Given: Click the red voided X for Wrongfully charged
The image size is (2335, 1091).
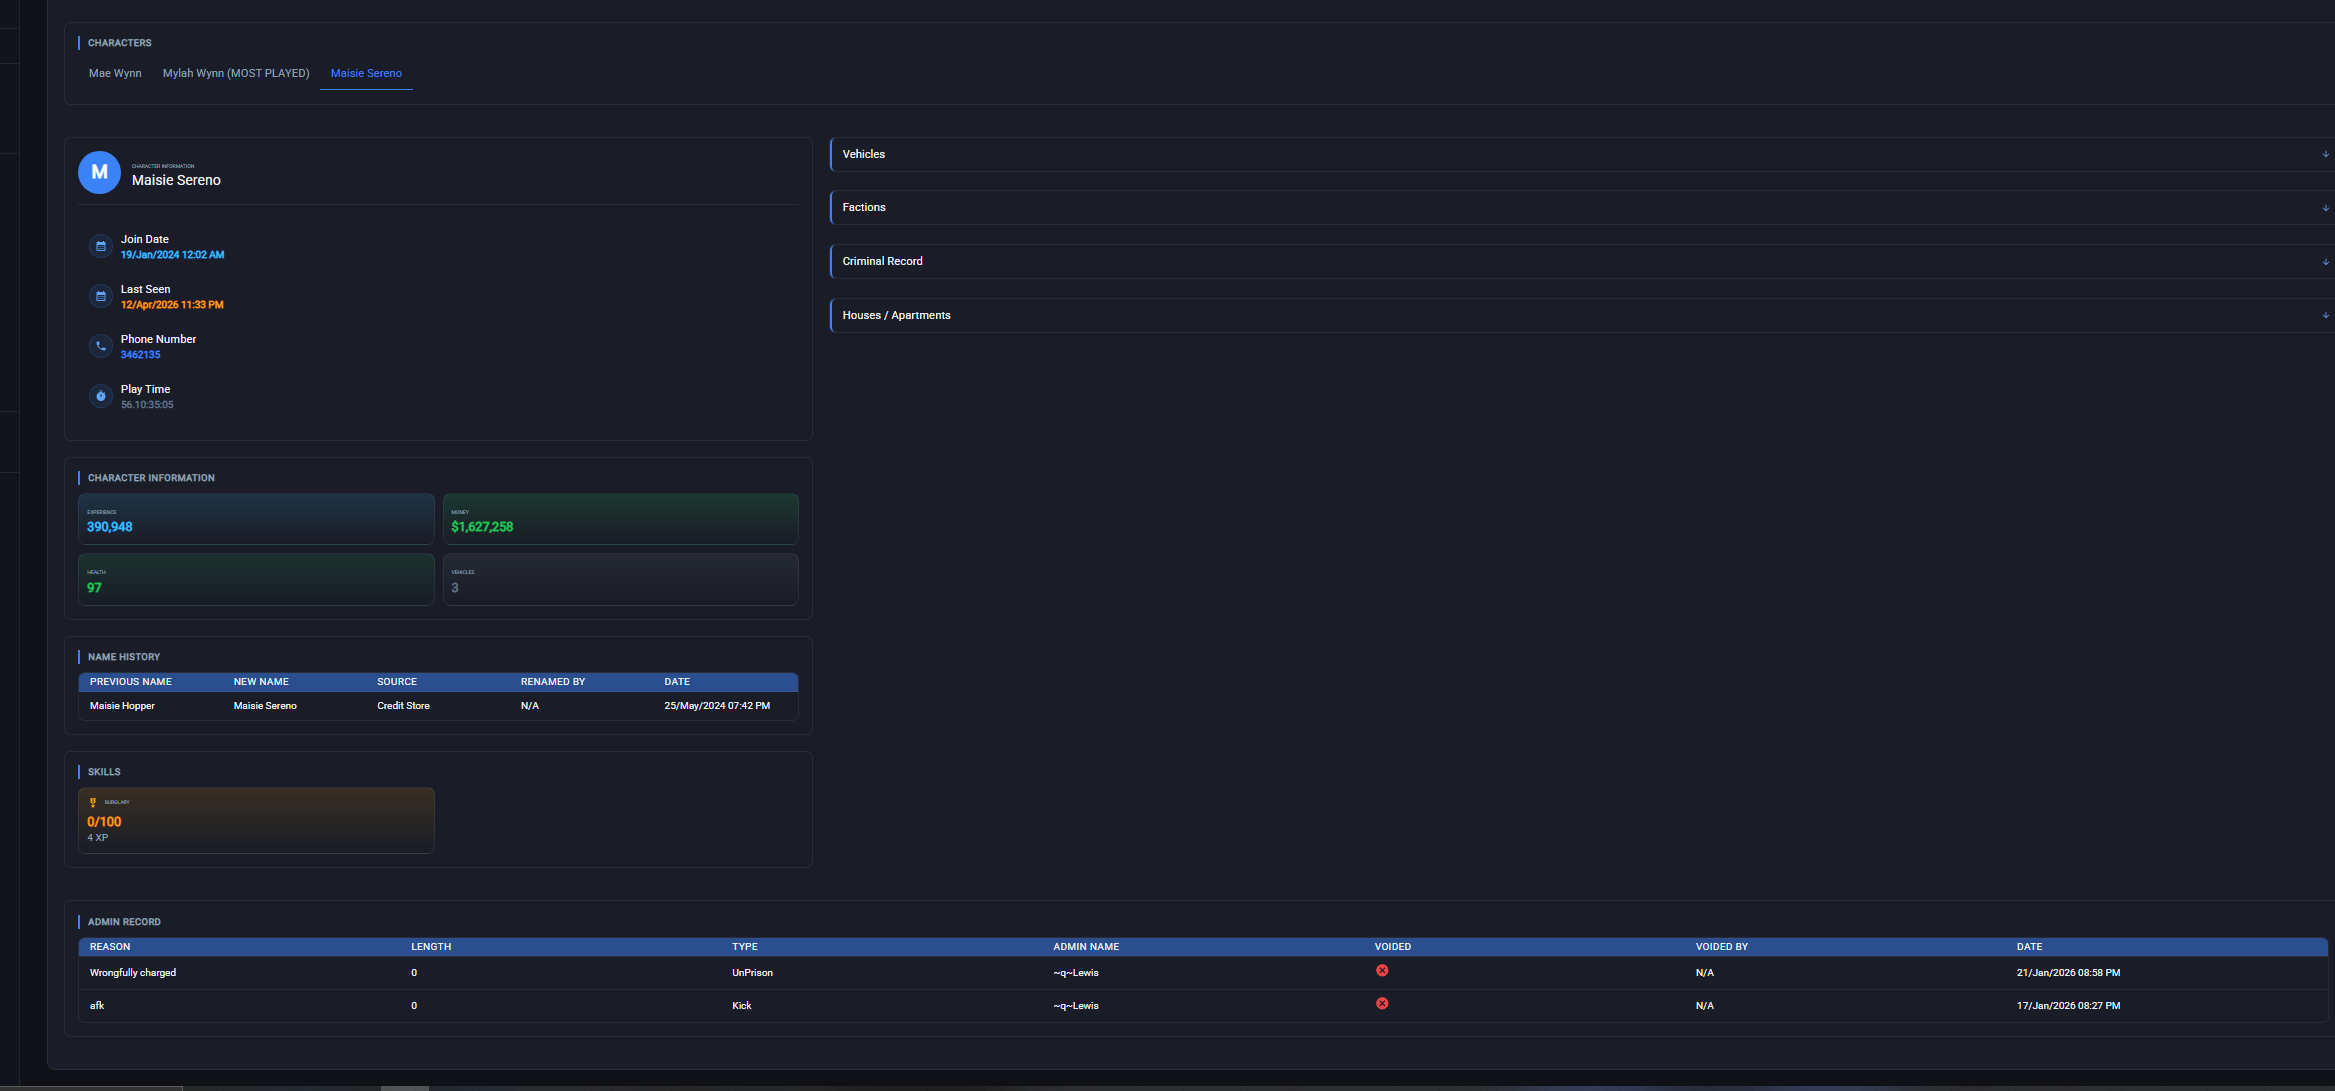Looking at the screenshot, I should (x=1382, y=970).
